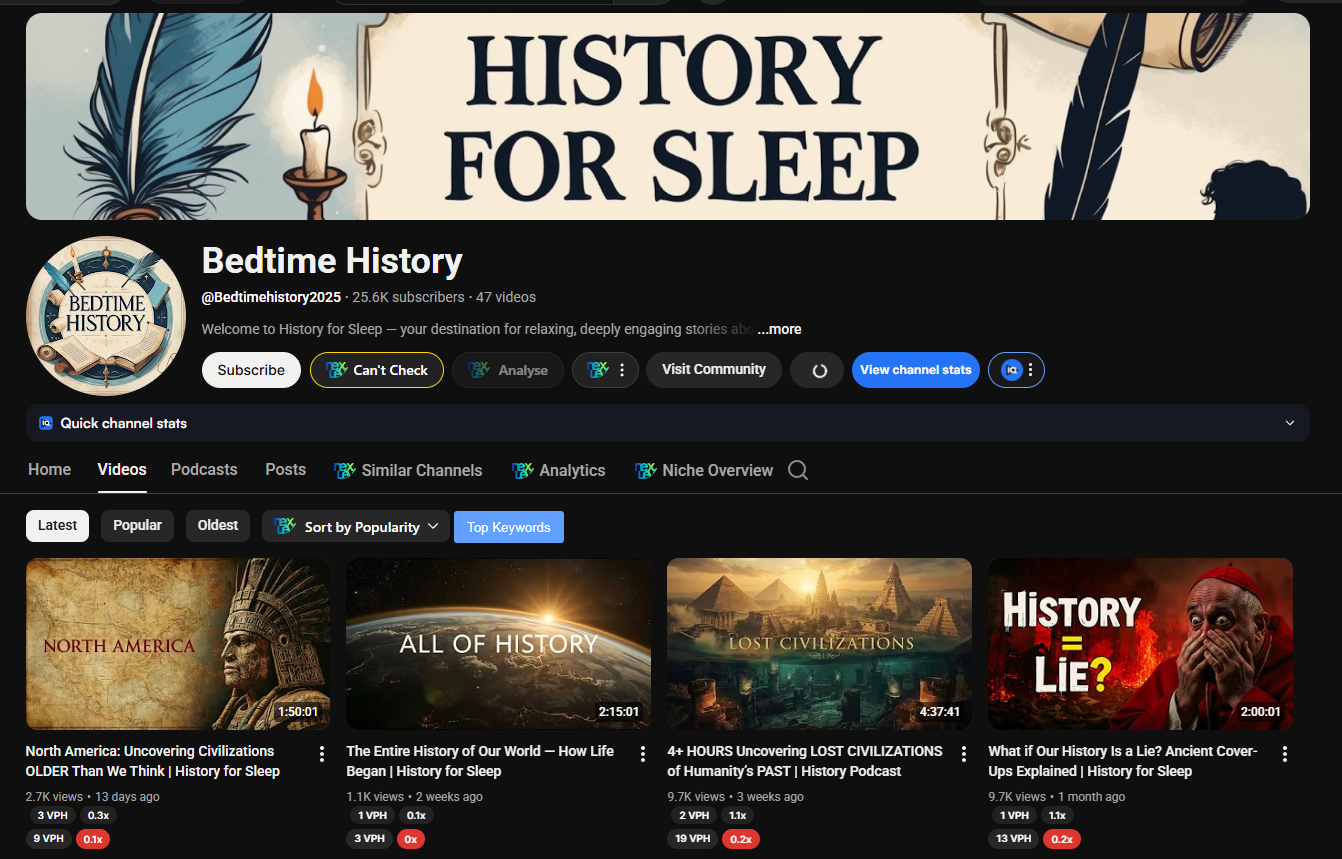Expand channel description with ...more
This screenshot has width=1342, height=859.
779,329
